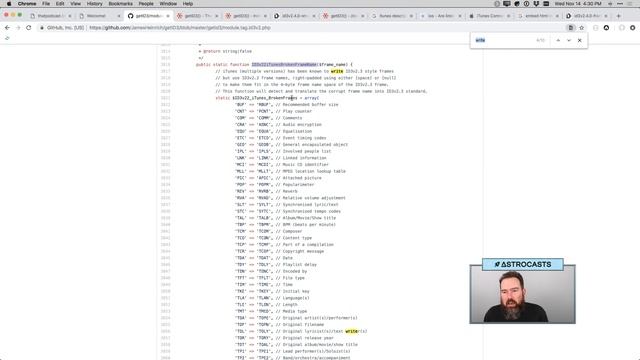Click comment 'Synchronized tempo codes'
The height and width of the screenshot is (360, 640).
click(x=312, y=211)
